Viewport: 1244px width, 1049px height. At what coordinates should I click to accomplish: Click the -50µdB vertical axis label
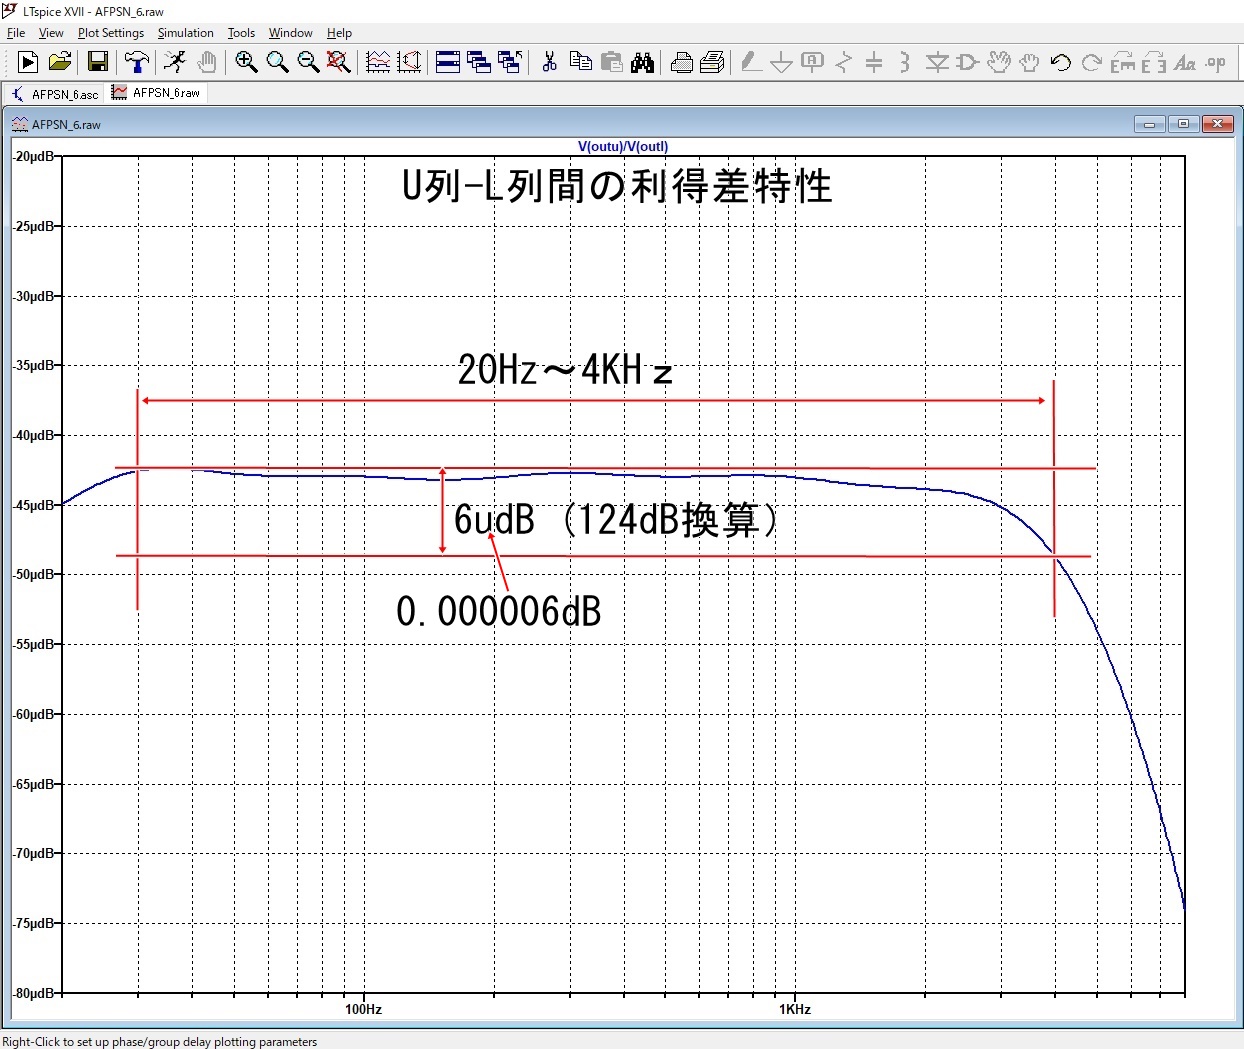tap(34, 575)
